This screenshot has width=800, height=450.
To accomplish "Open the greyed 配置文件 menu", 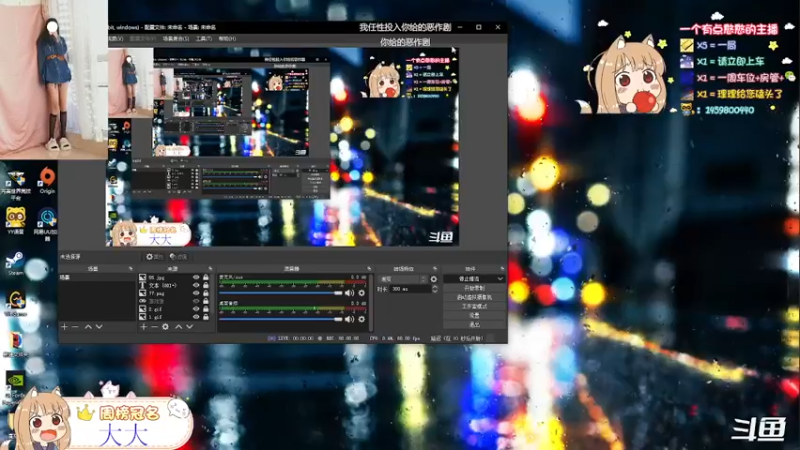I will click(142, 39).
